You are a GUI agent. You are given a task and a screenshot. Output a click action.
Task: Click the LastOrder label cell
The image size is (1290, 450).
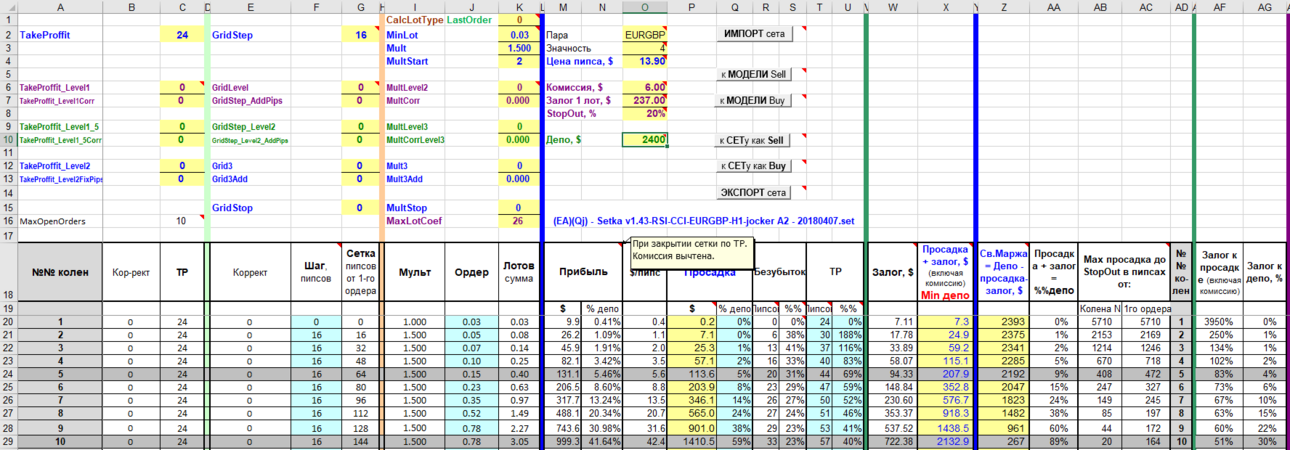point(471,19)
